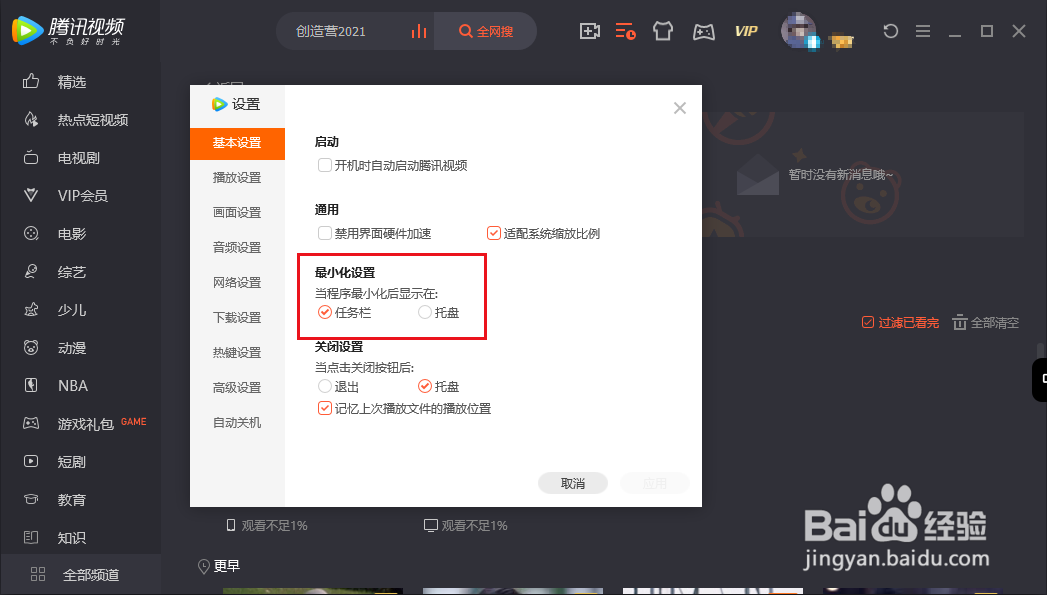1047x595 pixels.
Task: Open the game center controller icon
Action: [703, 31]
